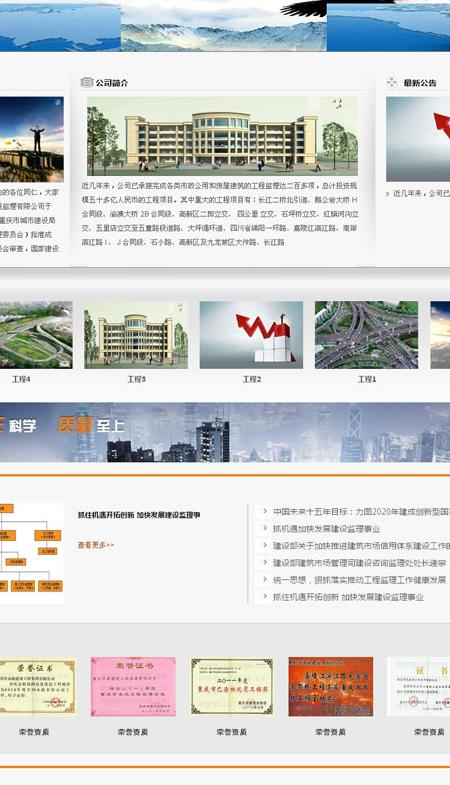Image resolution: width=450 pixels, height=785 pixels.
Task: Click the list icon beside 公司简介 heading
Action: point(87,82)
